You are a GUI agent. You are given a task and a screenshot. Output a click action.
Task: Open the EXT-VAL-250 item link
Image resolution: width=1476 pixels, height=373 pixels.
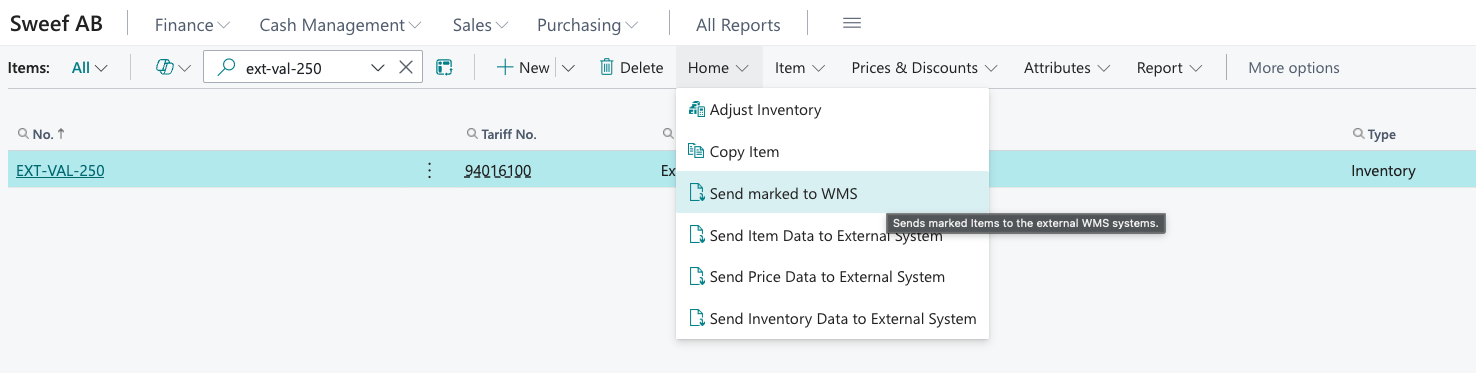point(60,170)
